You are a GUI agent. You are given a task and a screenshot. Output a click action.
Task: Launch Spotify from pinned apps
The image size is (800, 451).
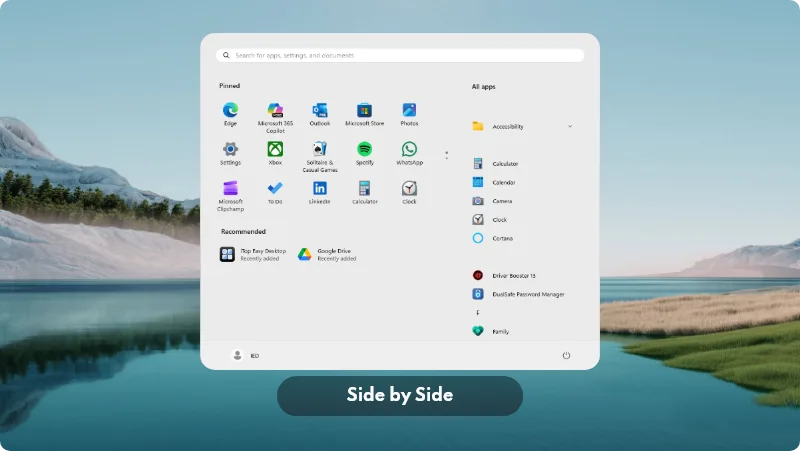(x=365, y=150)
